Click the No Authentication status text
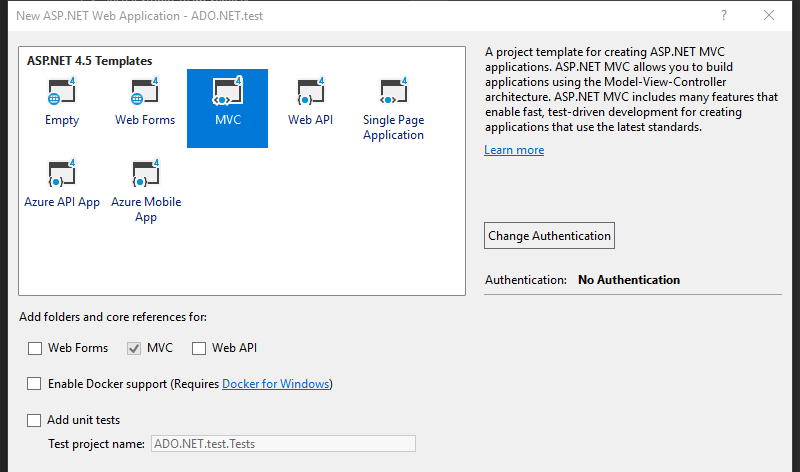This screenshot has width=800, height=472. tap(629, 280)
